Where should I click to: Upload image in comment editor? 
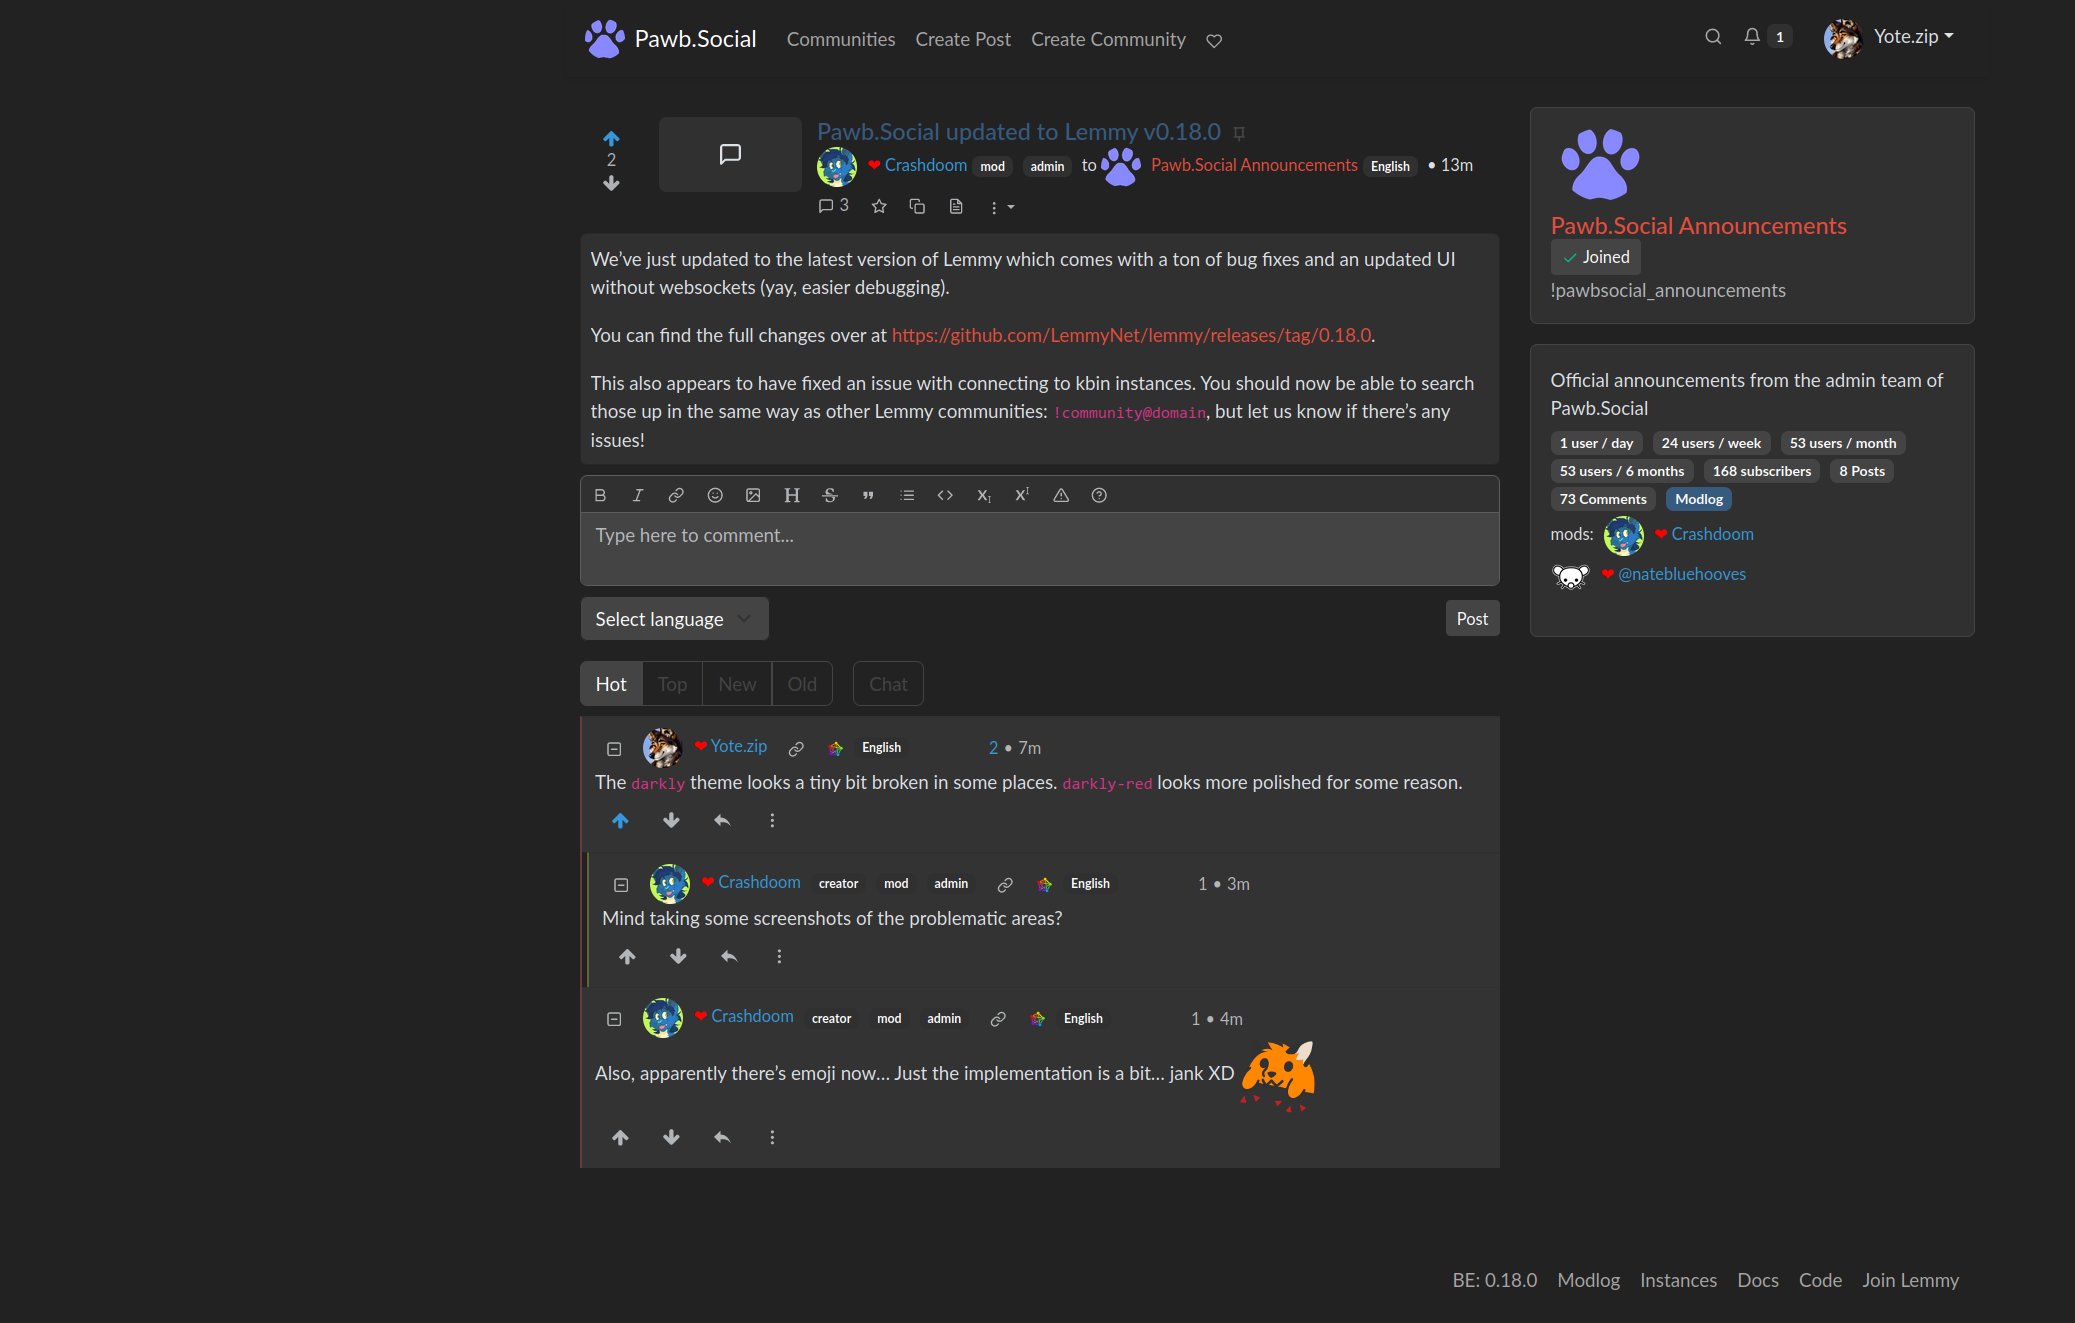click(x=753, y=495)
